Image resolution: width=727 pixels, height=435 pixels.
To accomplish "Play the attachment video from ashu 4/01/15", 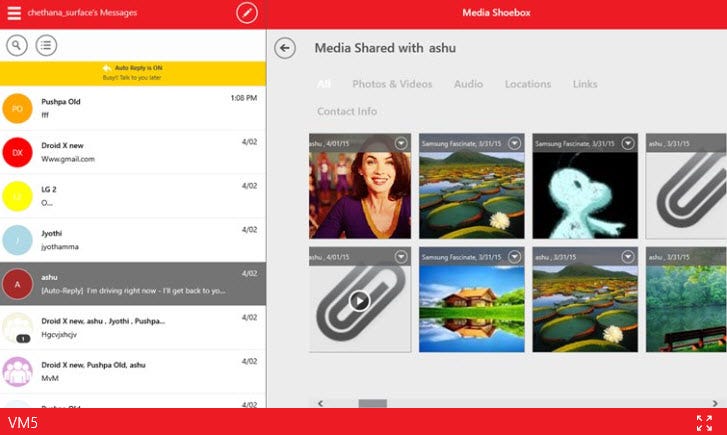I will [x=359, y=301].
